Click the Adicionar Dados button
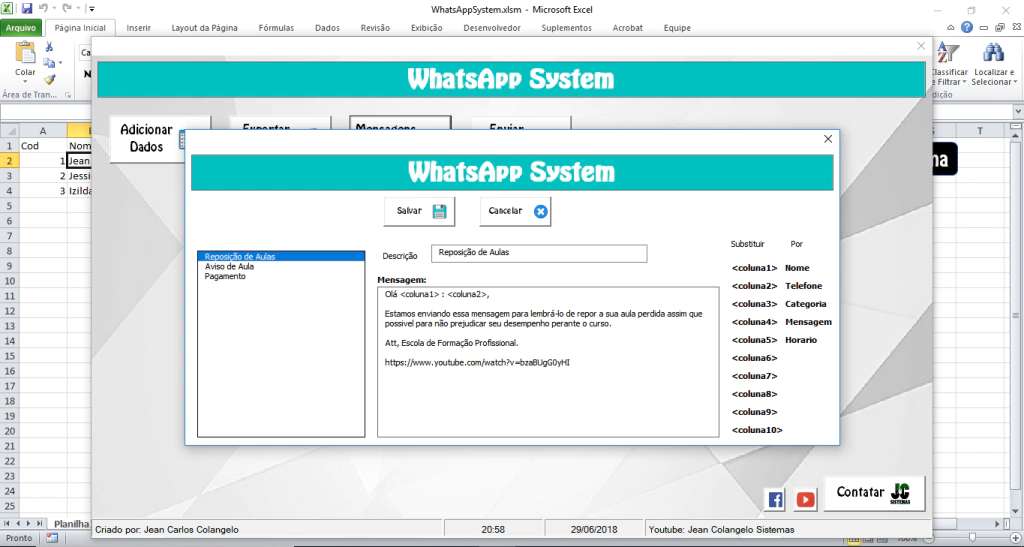The image size is (1024, 547). tap(147, 139)
